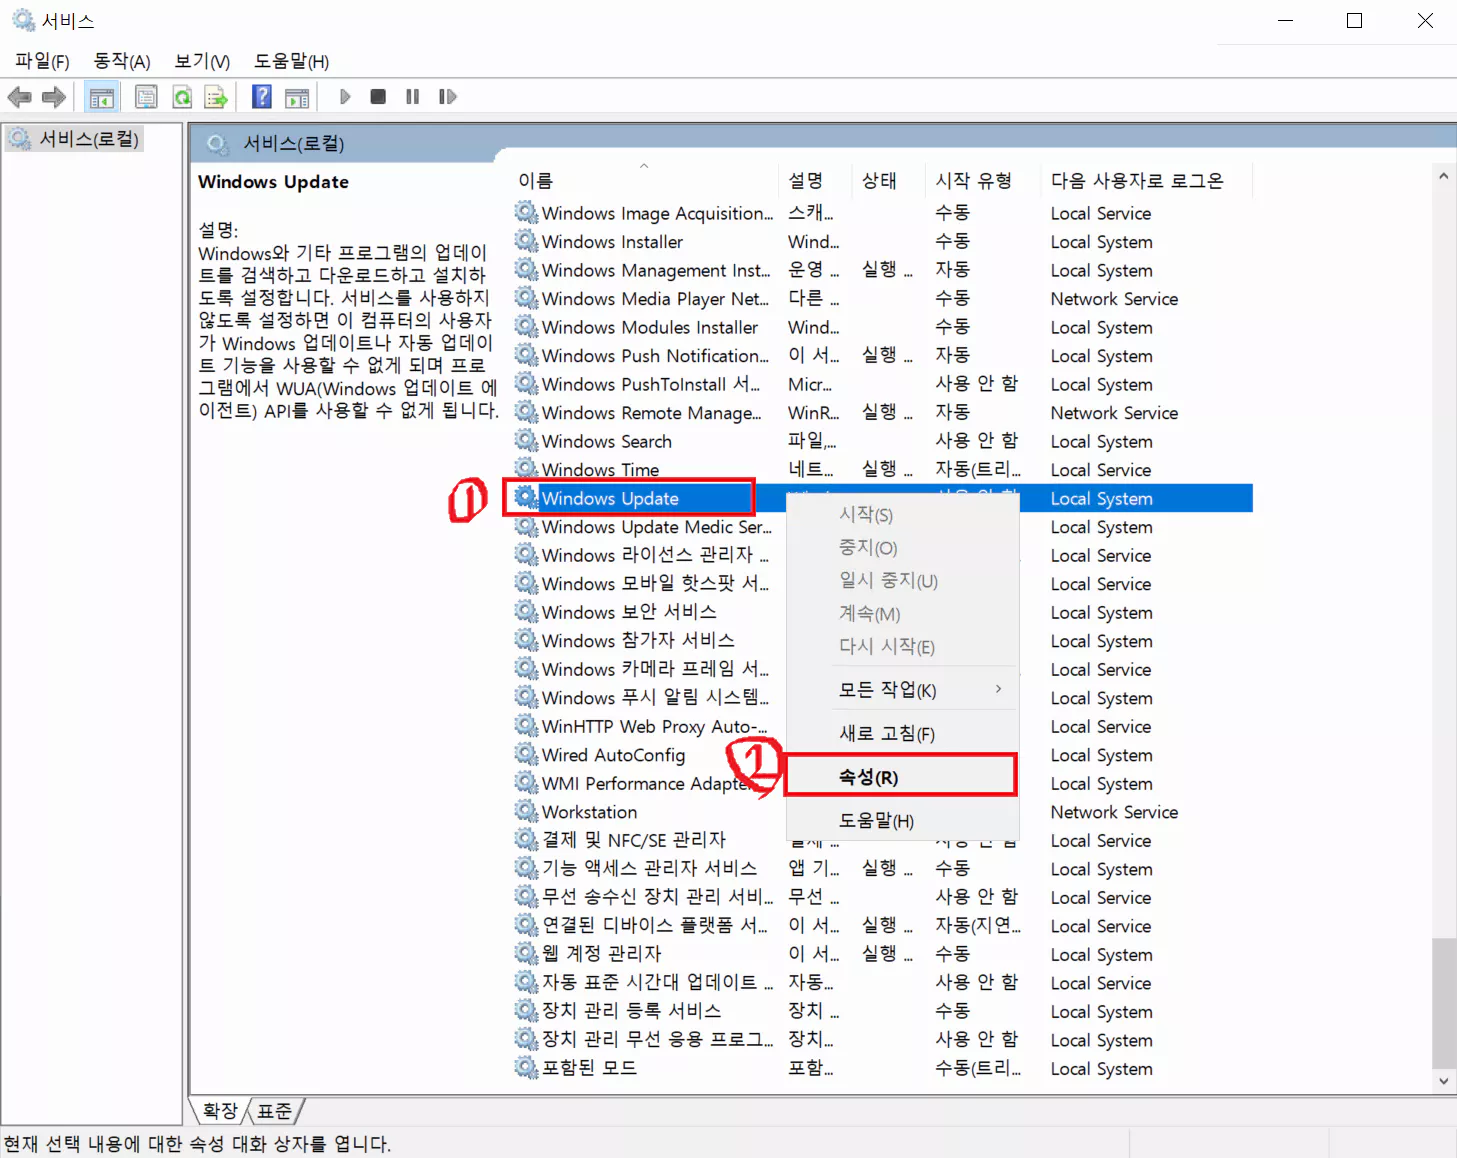Select Windows Image Acquisition row
1457x1158 pixels.
pyautogui.click(x=883, y=213)
